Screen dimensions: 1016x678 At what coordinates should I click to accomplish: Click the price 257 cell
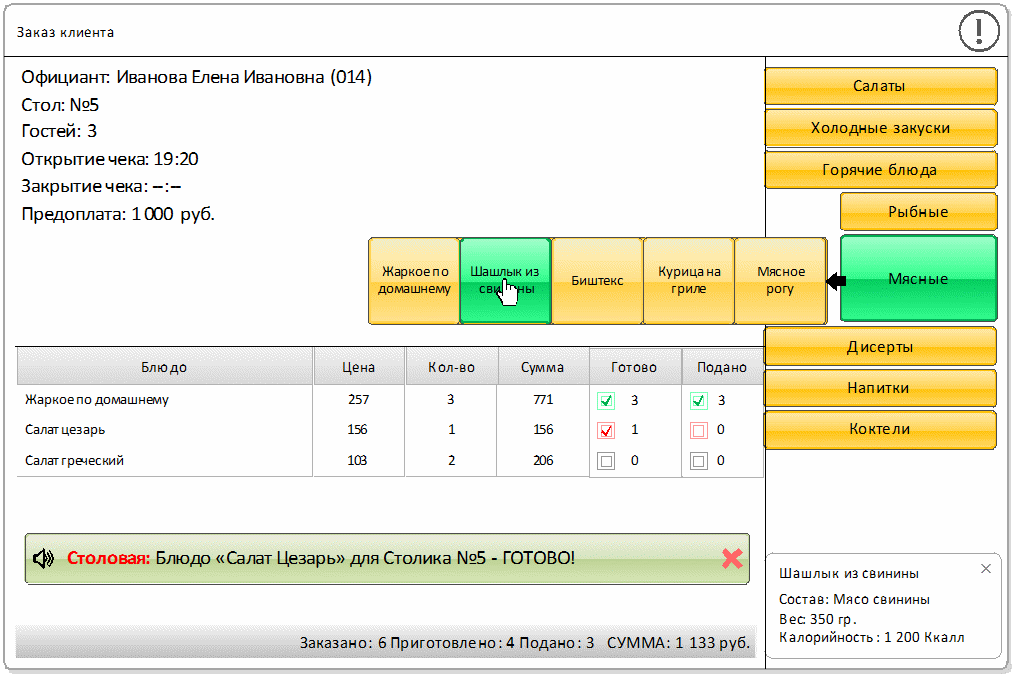pos(358,400)
